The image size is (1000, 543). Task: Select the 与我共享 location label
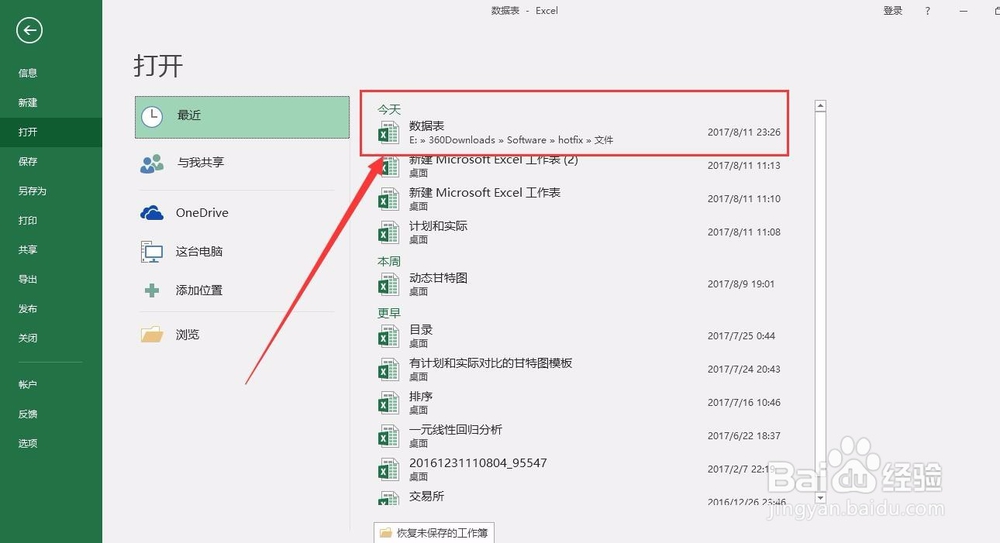coord(200,162)
